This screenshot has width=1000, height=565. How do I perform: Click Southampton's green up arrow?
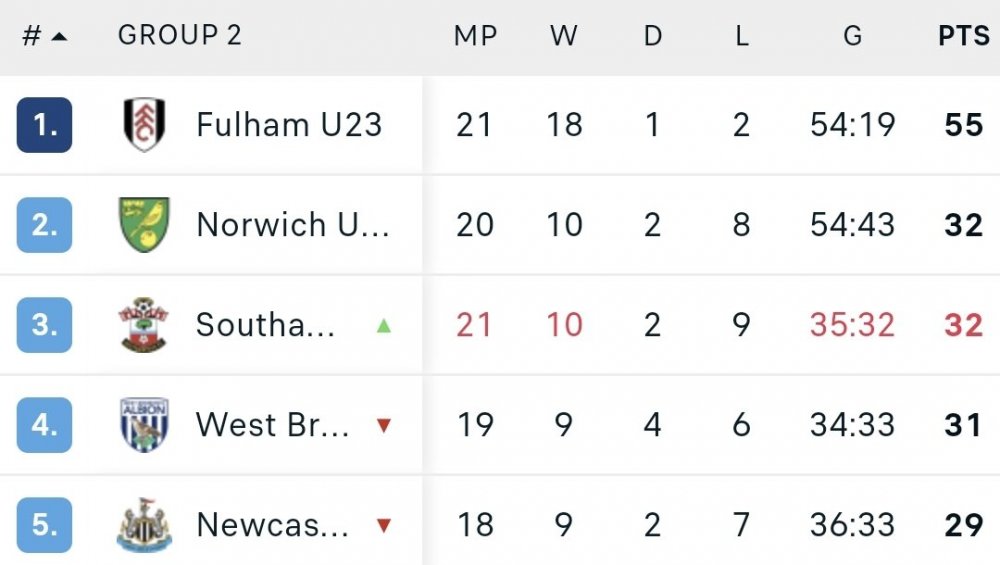point(383,325)
